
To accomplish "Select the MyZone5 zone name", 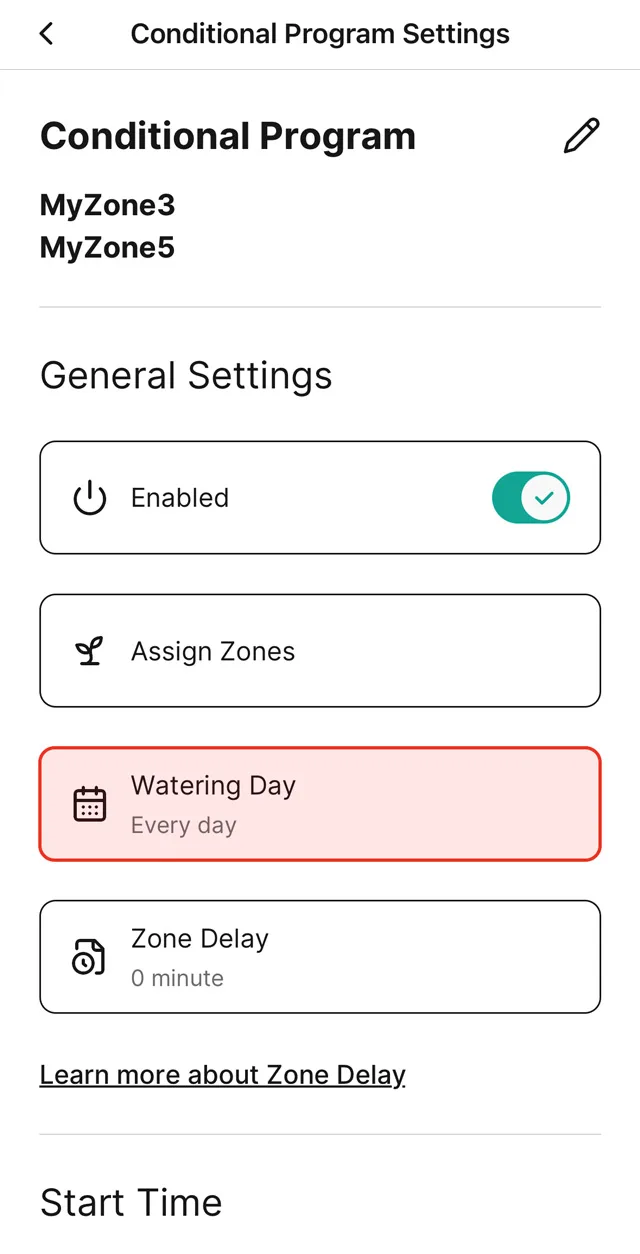I will click(x=107, y=247).
